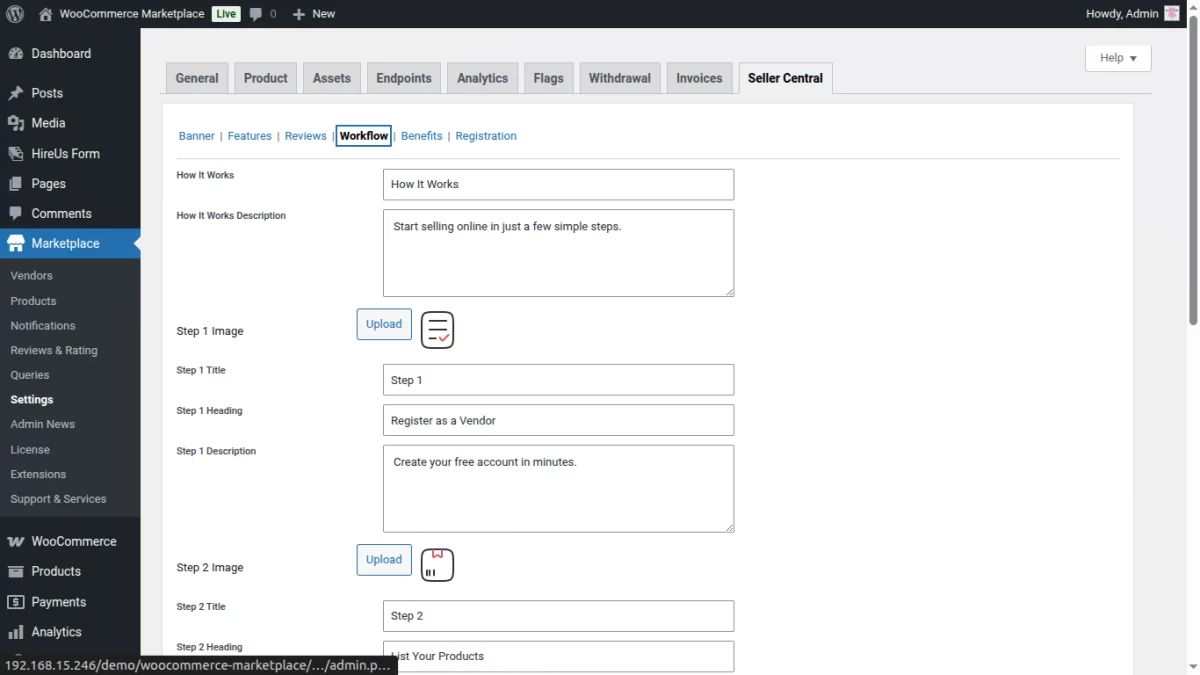Select the Invoices tab
This screenshot has height=675, width=1200.
click(x=699, y=77)
